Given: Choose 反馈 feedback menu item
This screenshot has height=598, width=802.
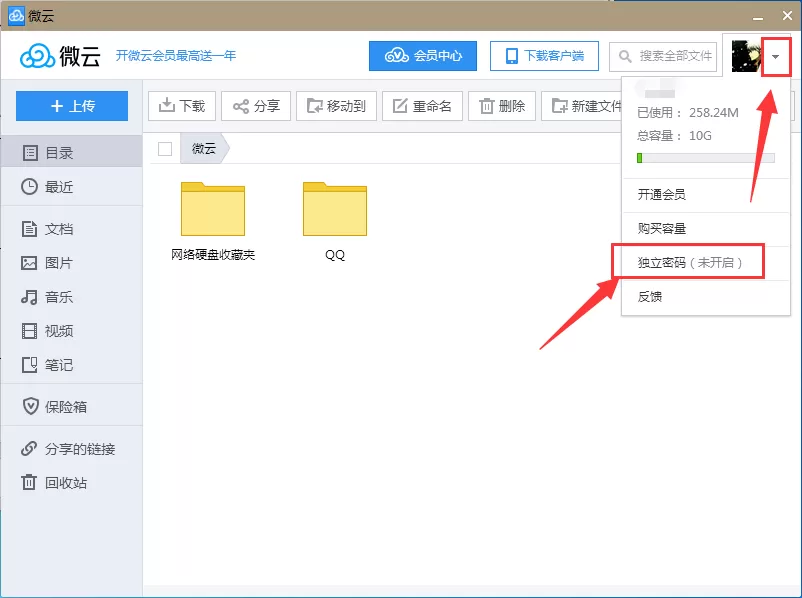Looking at the screenshot, I should point(705,296).
